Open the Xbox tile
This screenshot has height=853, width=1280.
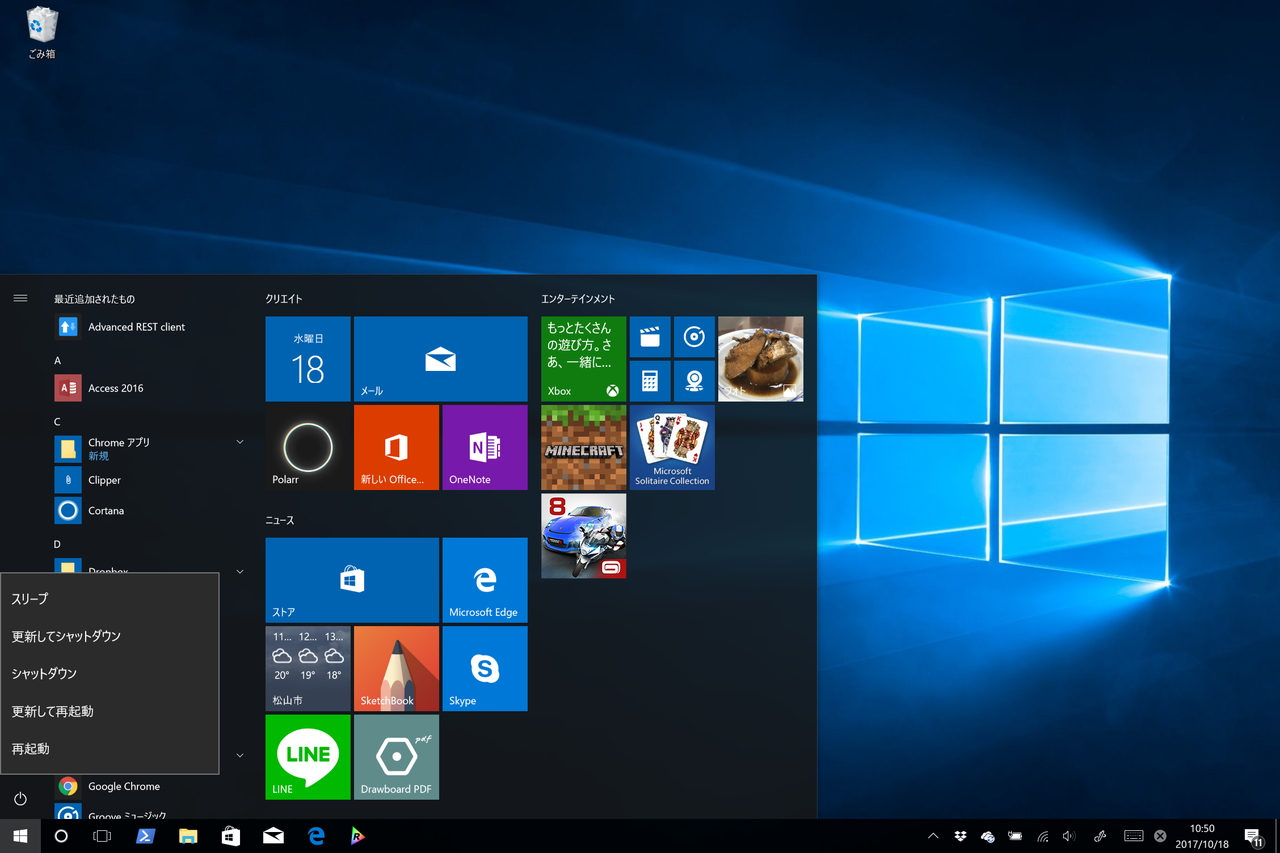pos(584,359)
